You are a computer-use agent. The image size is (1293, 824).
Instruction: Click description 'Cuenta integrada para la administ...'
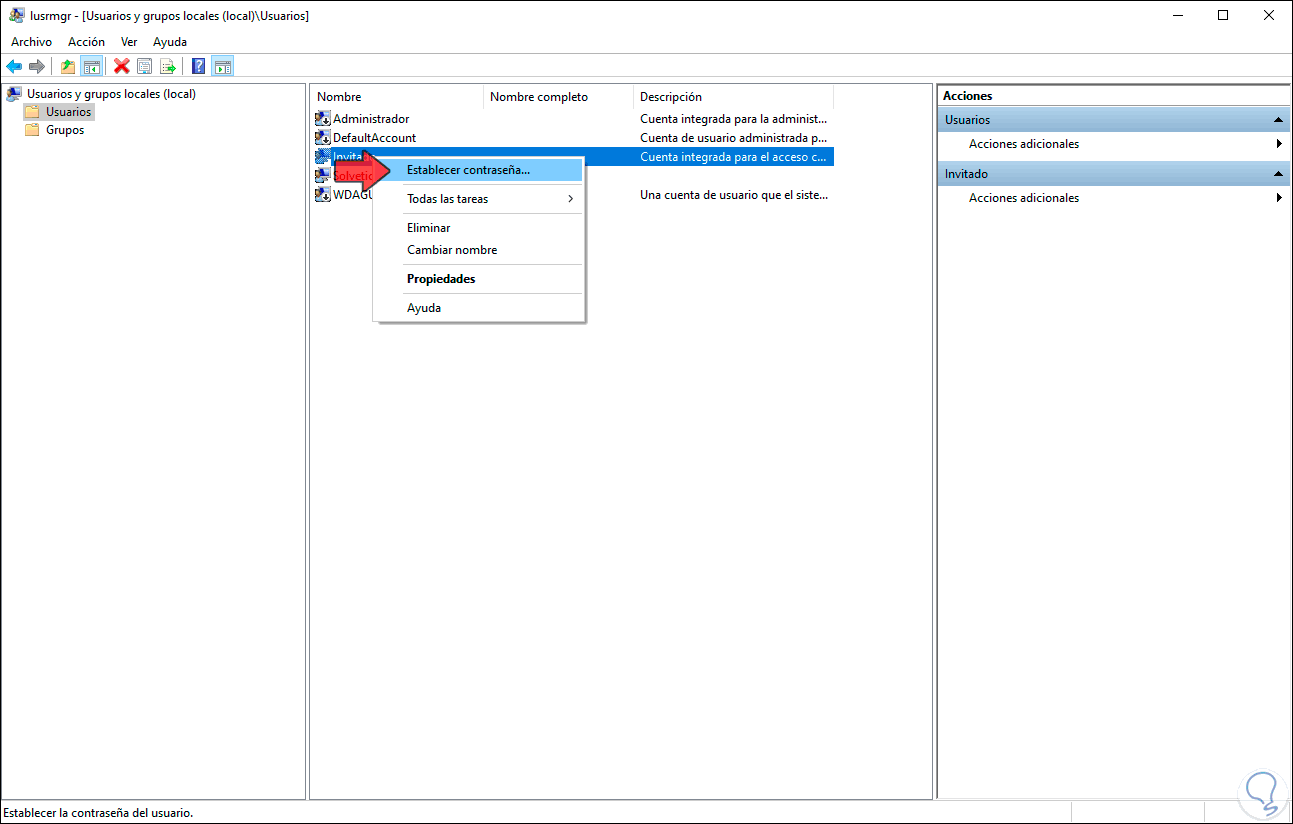(x=734, y=119)
